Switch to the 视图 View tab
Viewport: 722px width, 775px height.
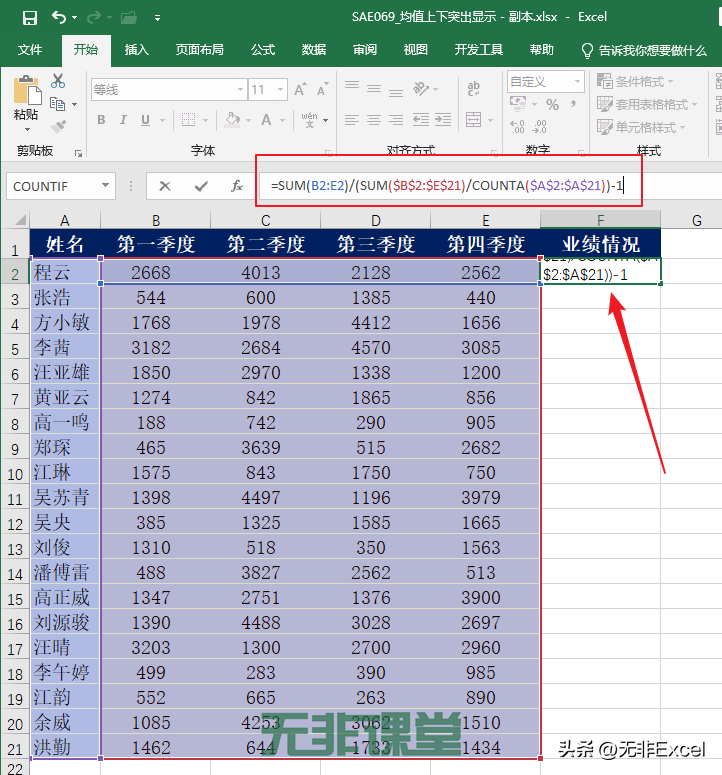click(x=416, y=50)
